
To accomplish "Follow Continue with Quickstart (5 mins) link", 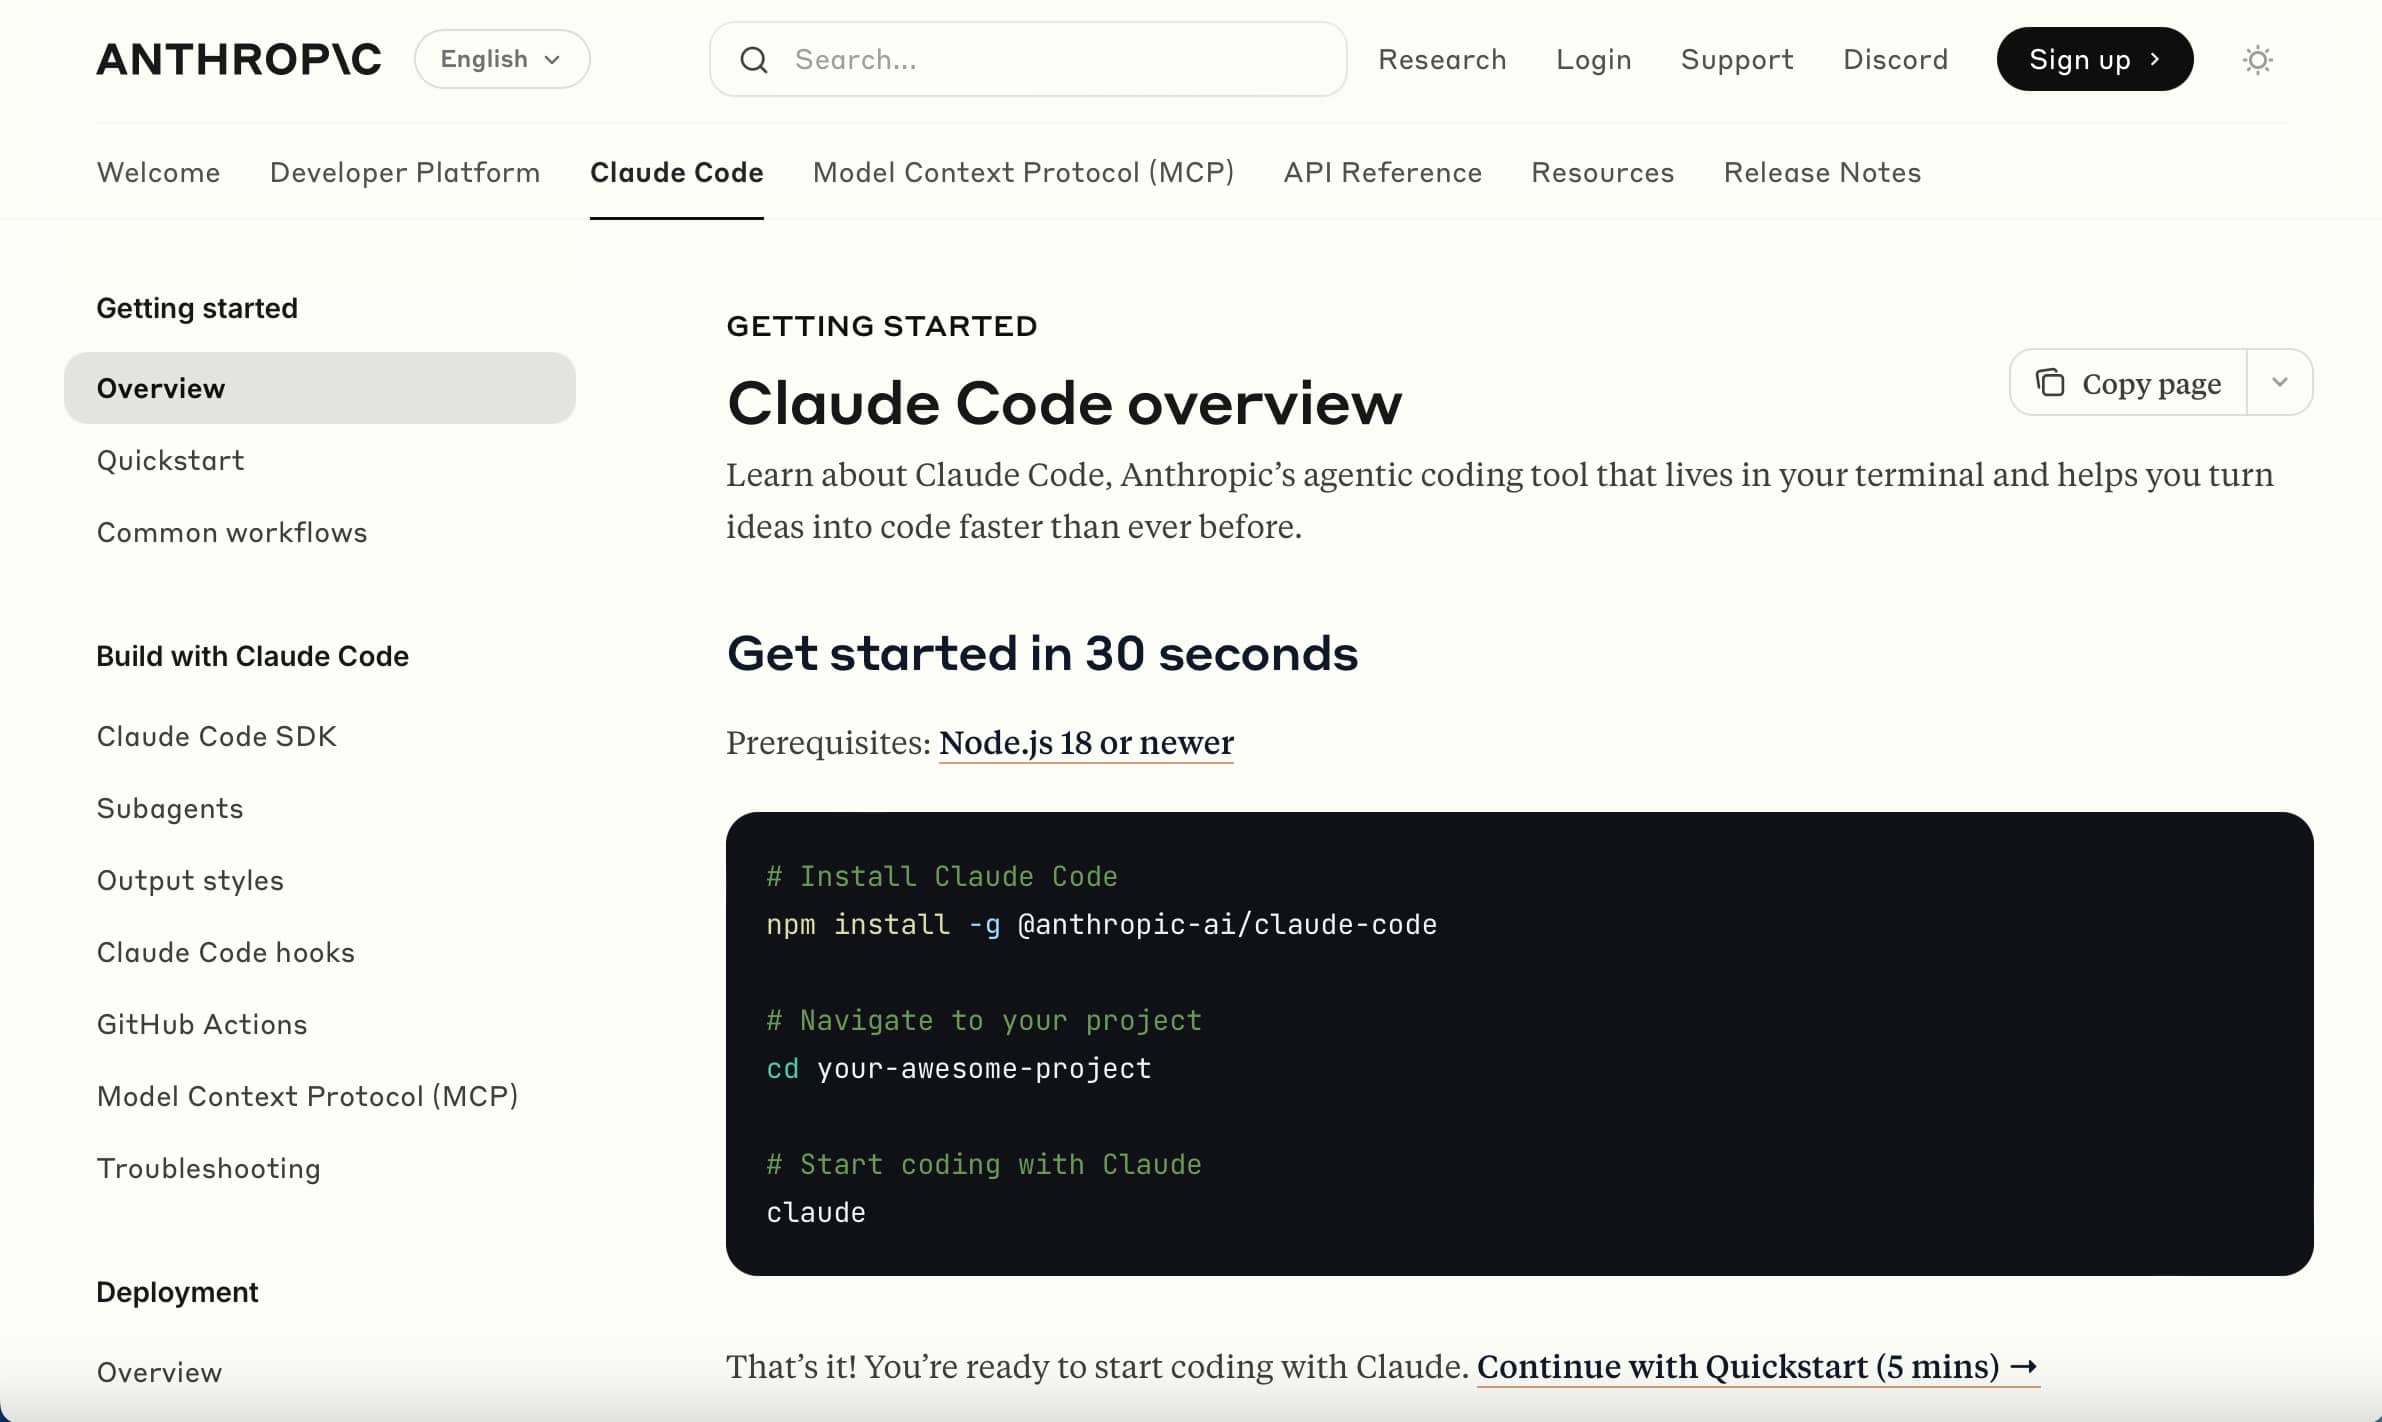I will click(1757, 1366).
